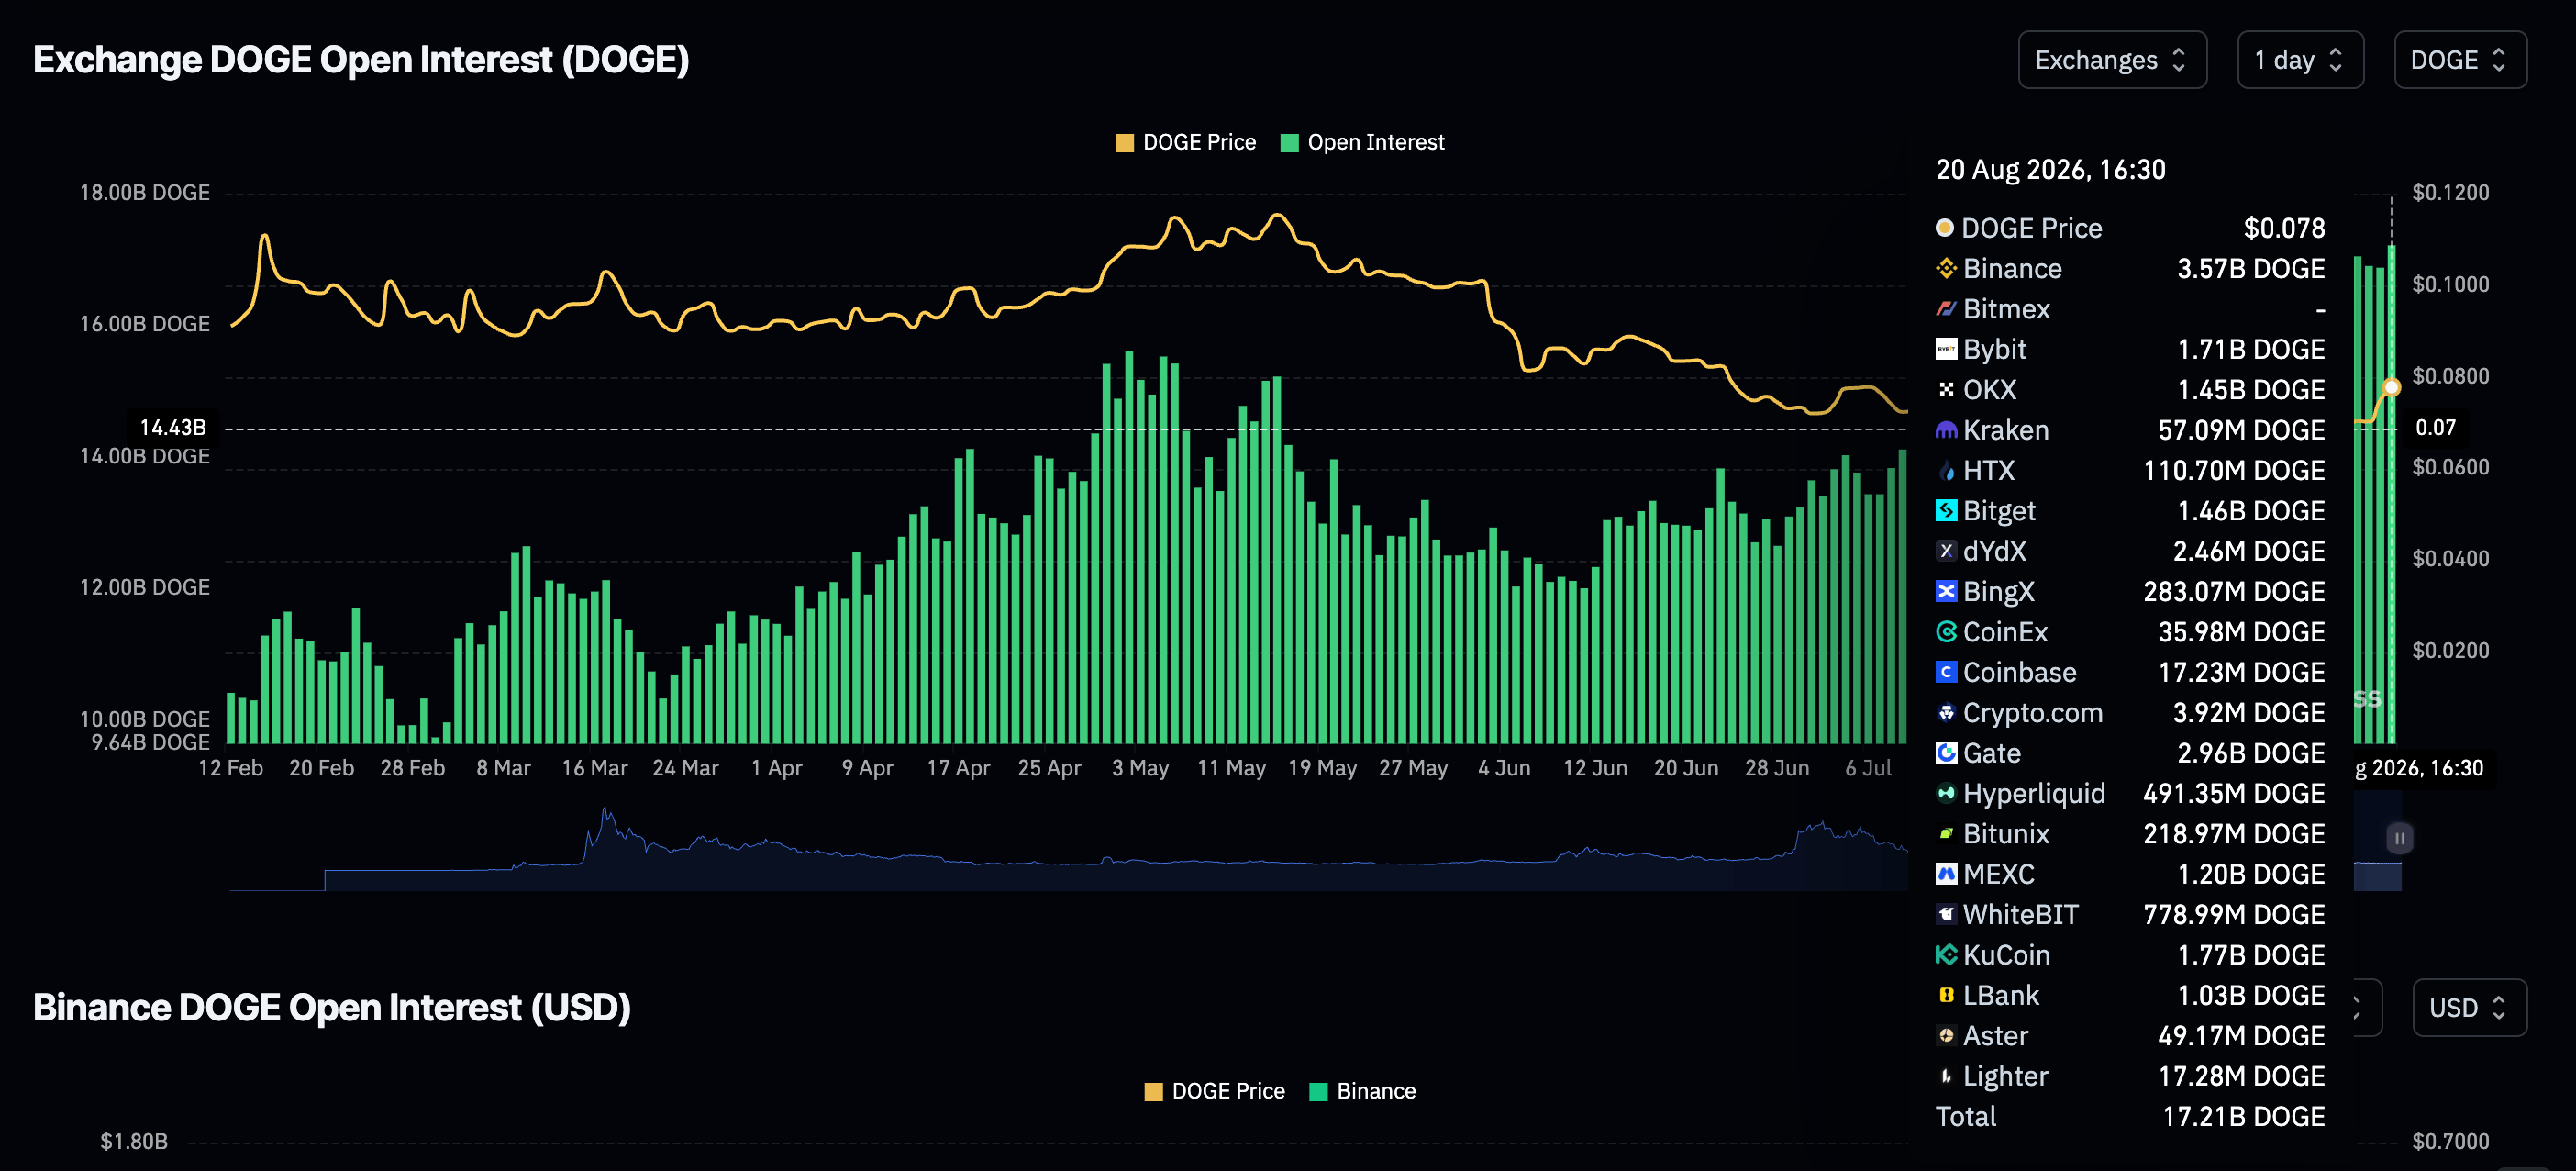Click the 0.07 price crosshair label
The height and width of the screenshot is (1171, 2576).
coord(2436,428)
